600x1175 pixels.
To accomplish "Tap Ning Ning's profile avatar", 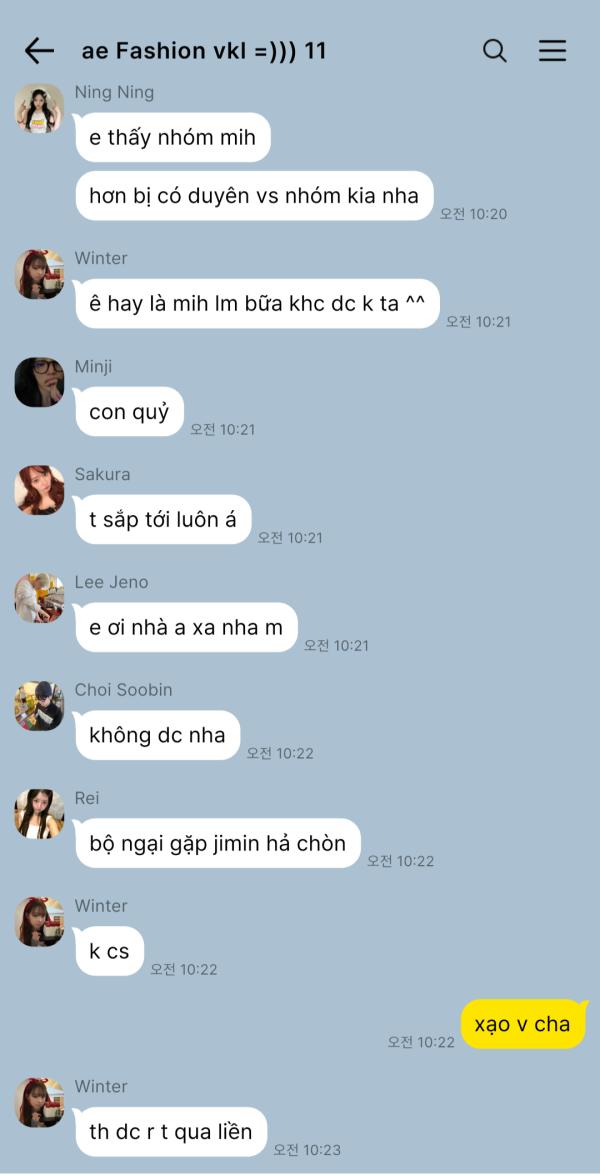I will (39, 108).
